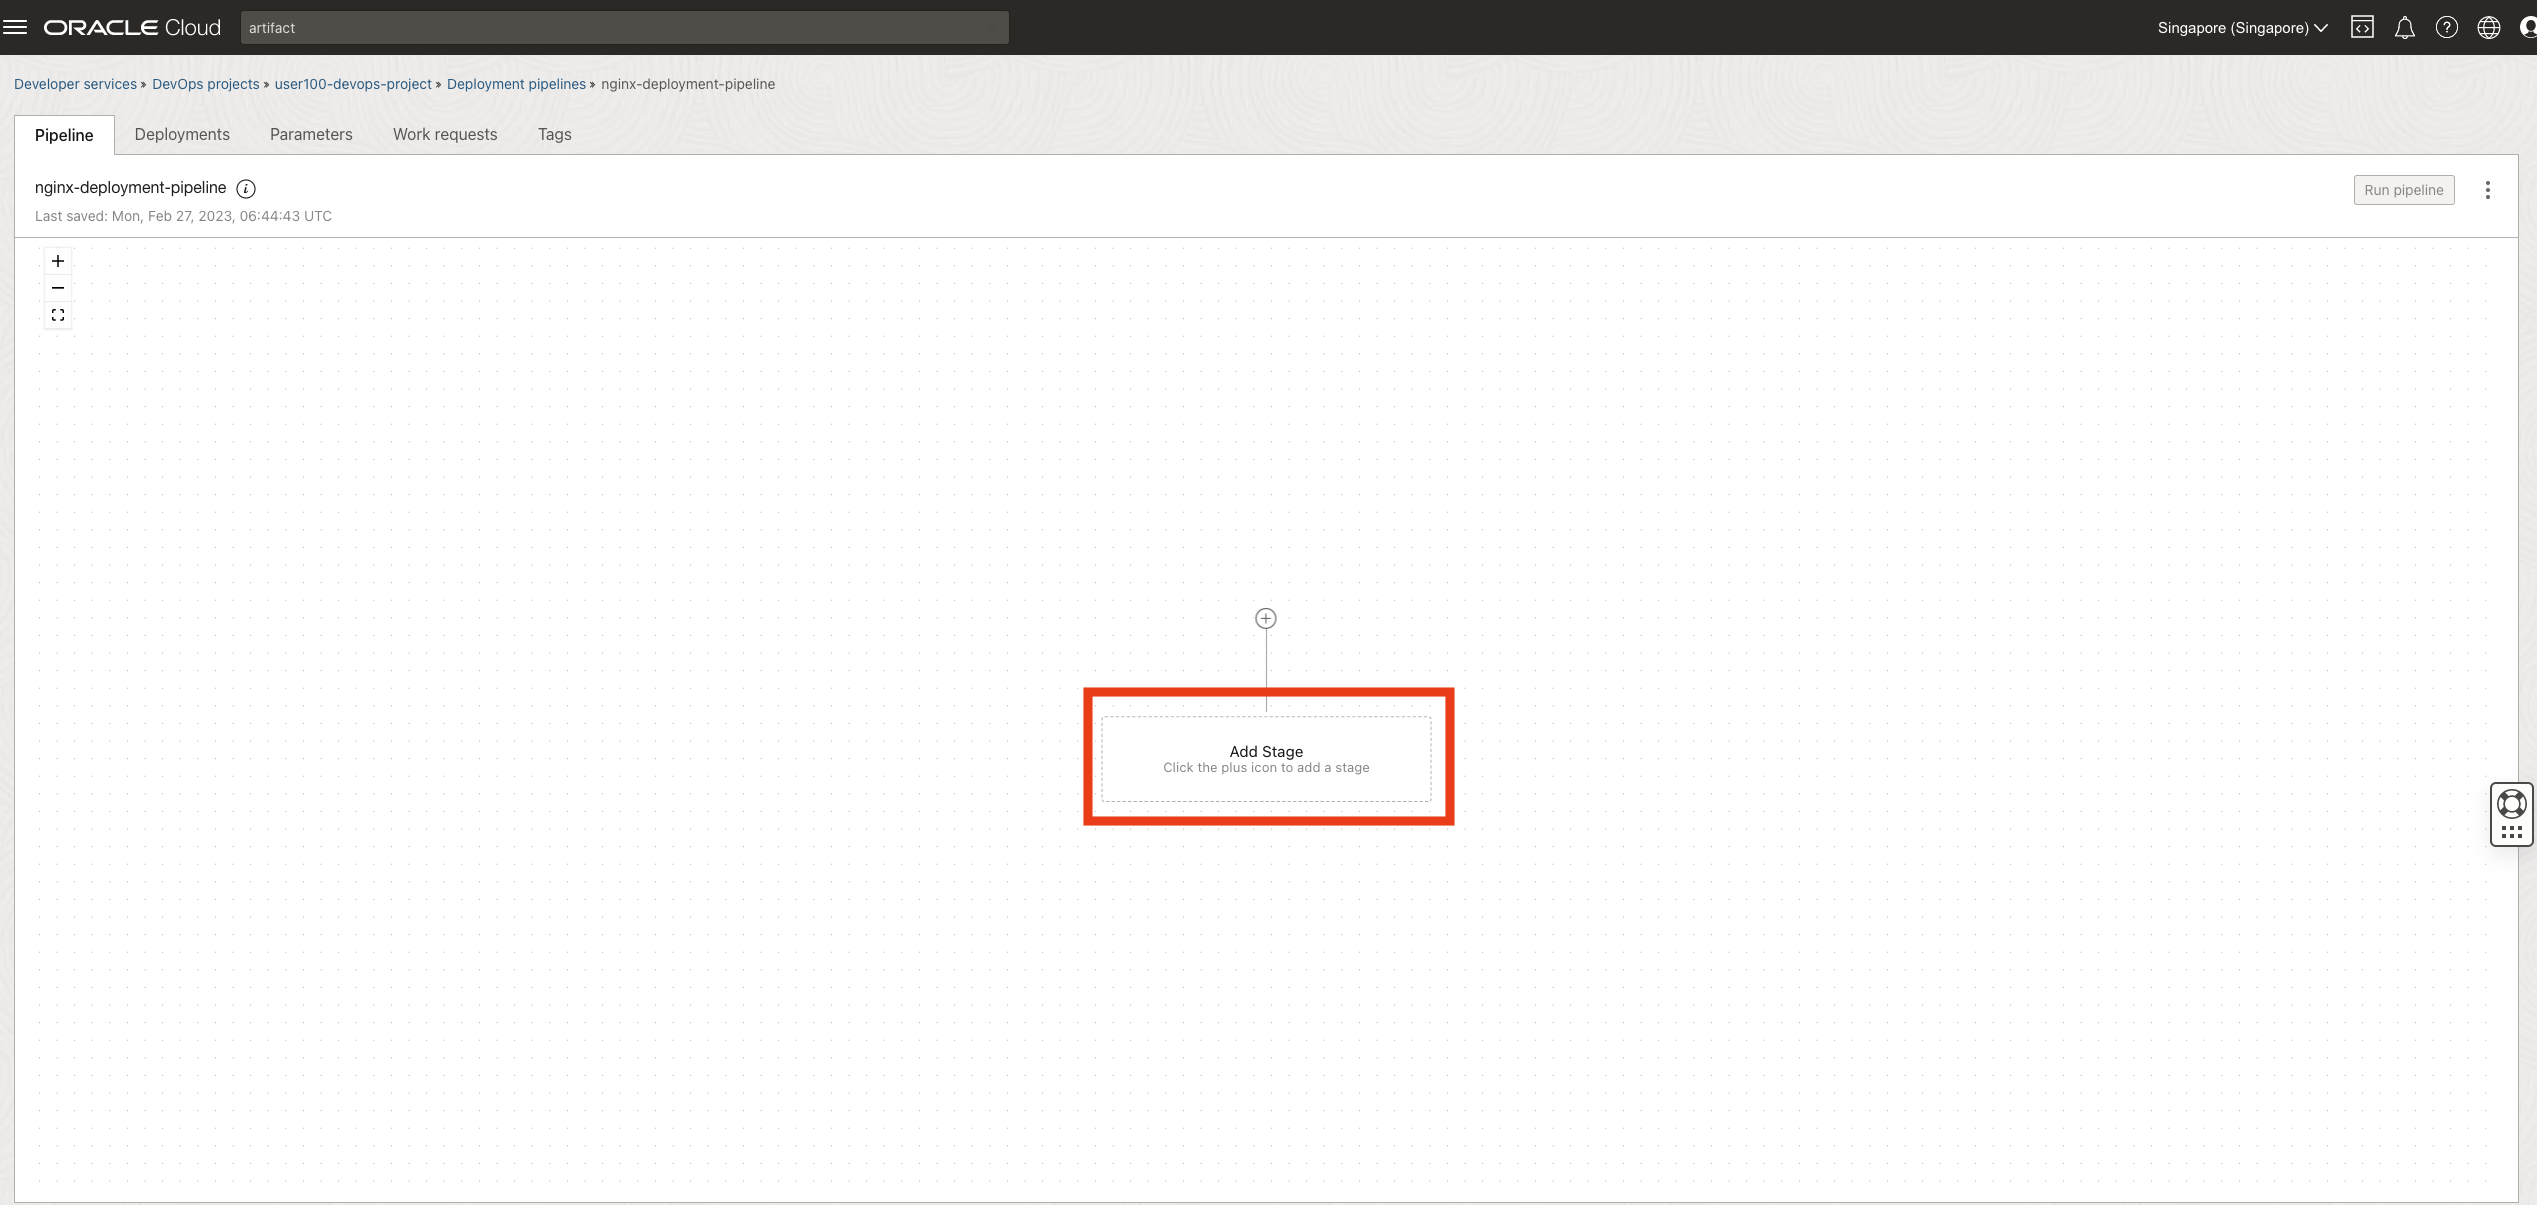Zoom in on the pipeline canvas
This screenshot has height=1205, width=2537.
[58, 261]
